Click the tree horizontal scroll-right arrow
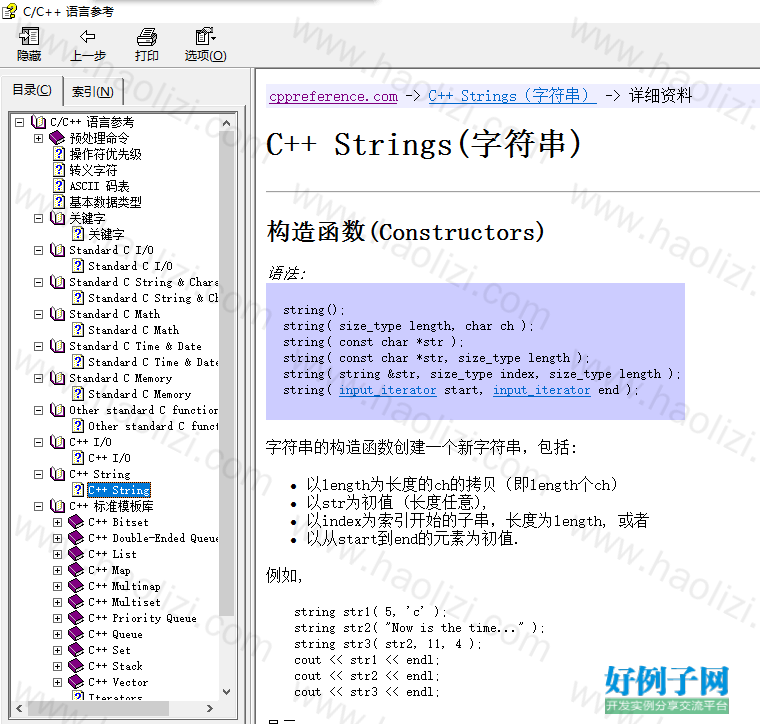The width and height of the screenshot is (760, 724). click(x=210, y=708)
